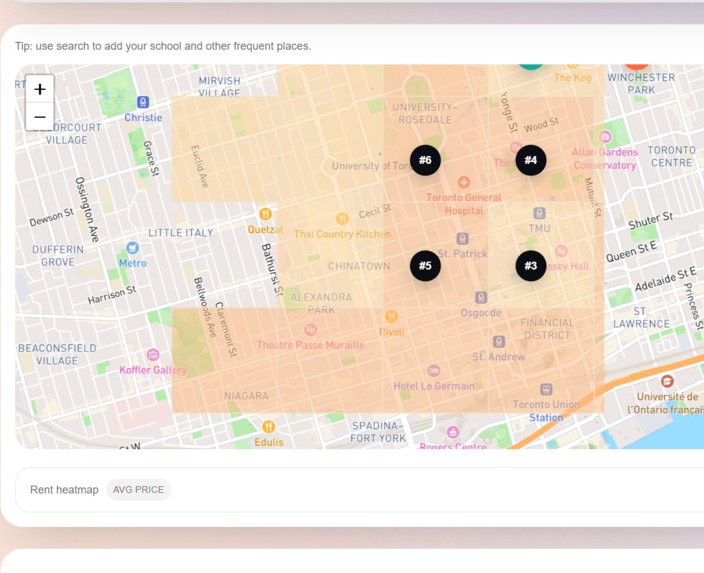
Task: Click the Hotel Le Germain icon
Action: pyautogui.click(x=433, y=370)
